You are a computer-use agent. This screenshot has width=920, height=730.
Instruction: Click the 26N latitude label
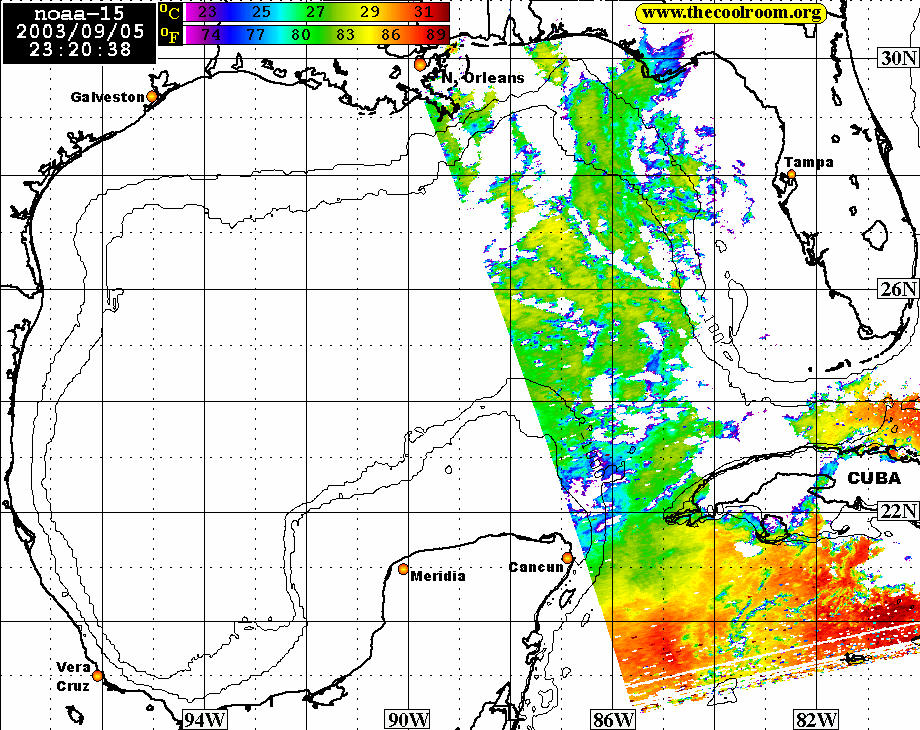point(898,288)
